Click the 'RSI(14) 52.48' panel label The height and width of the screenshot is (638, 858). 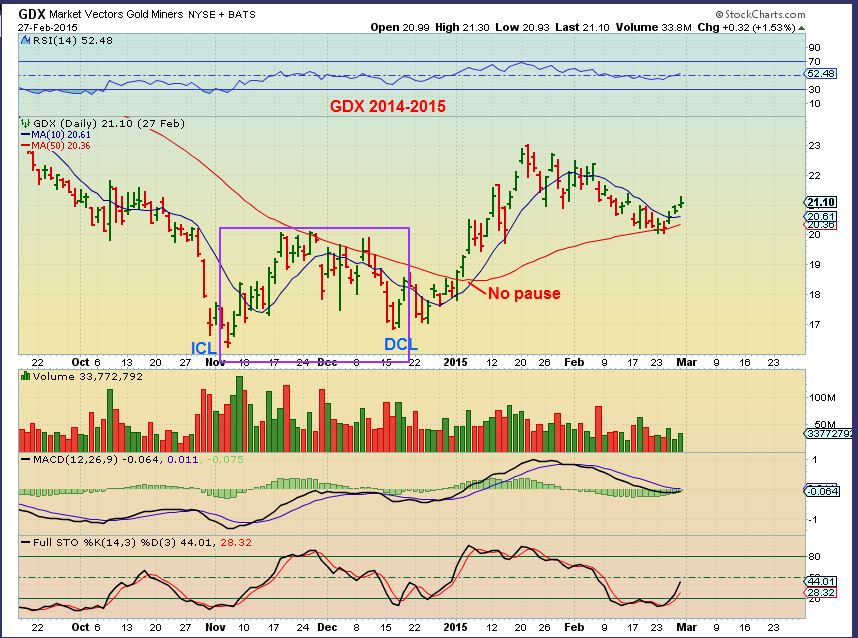point(73,40)
